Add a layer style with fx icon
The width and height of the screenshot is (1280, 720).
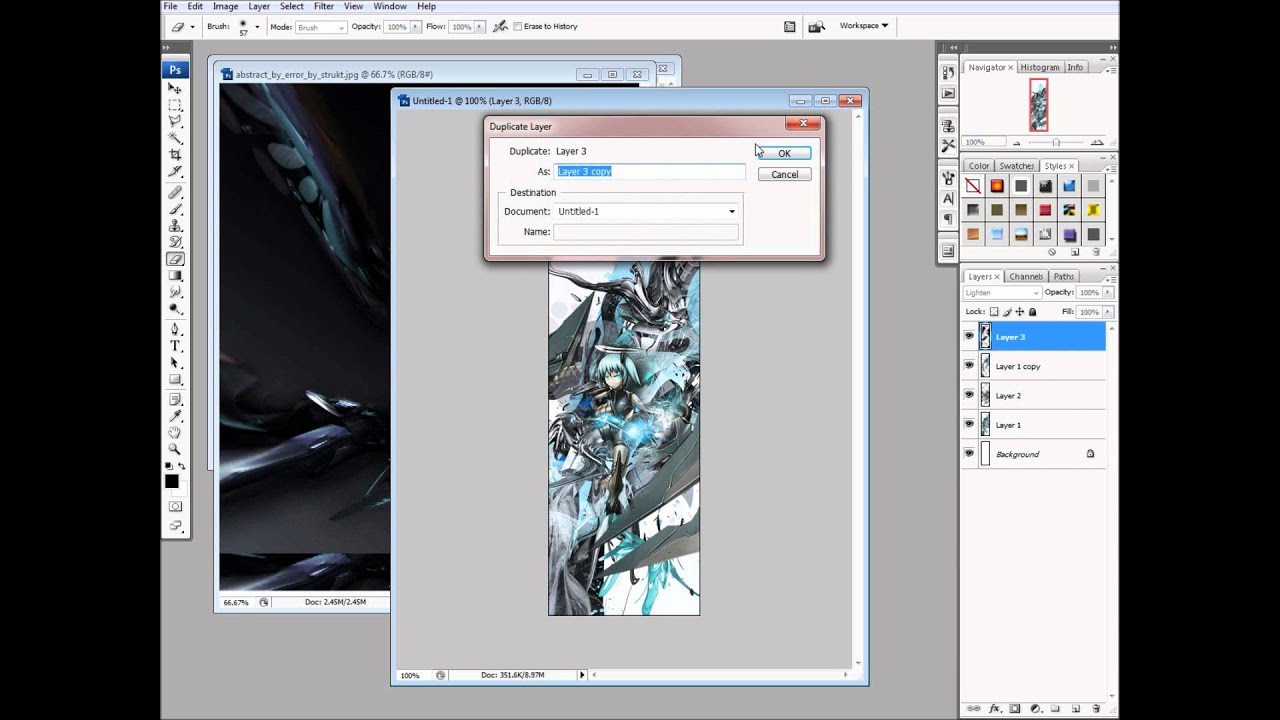point(994,708)
